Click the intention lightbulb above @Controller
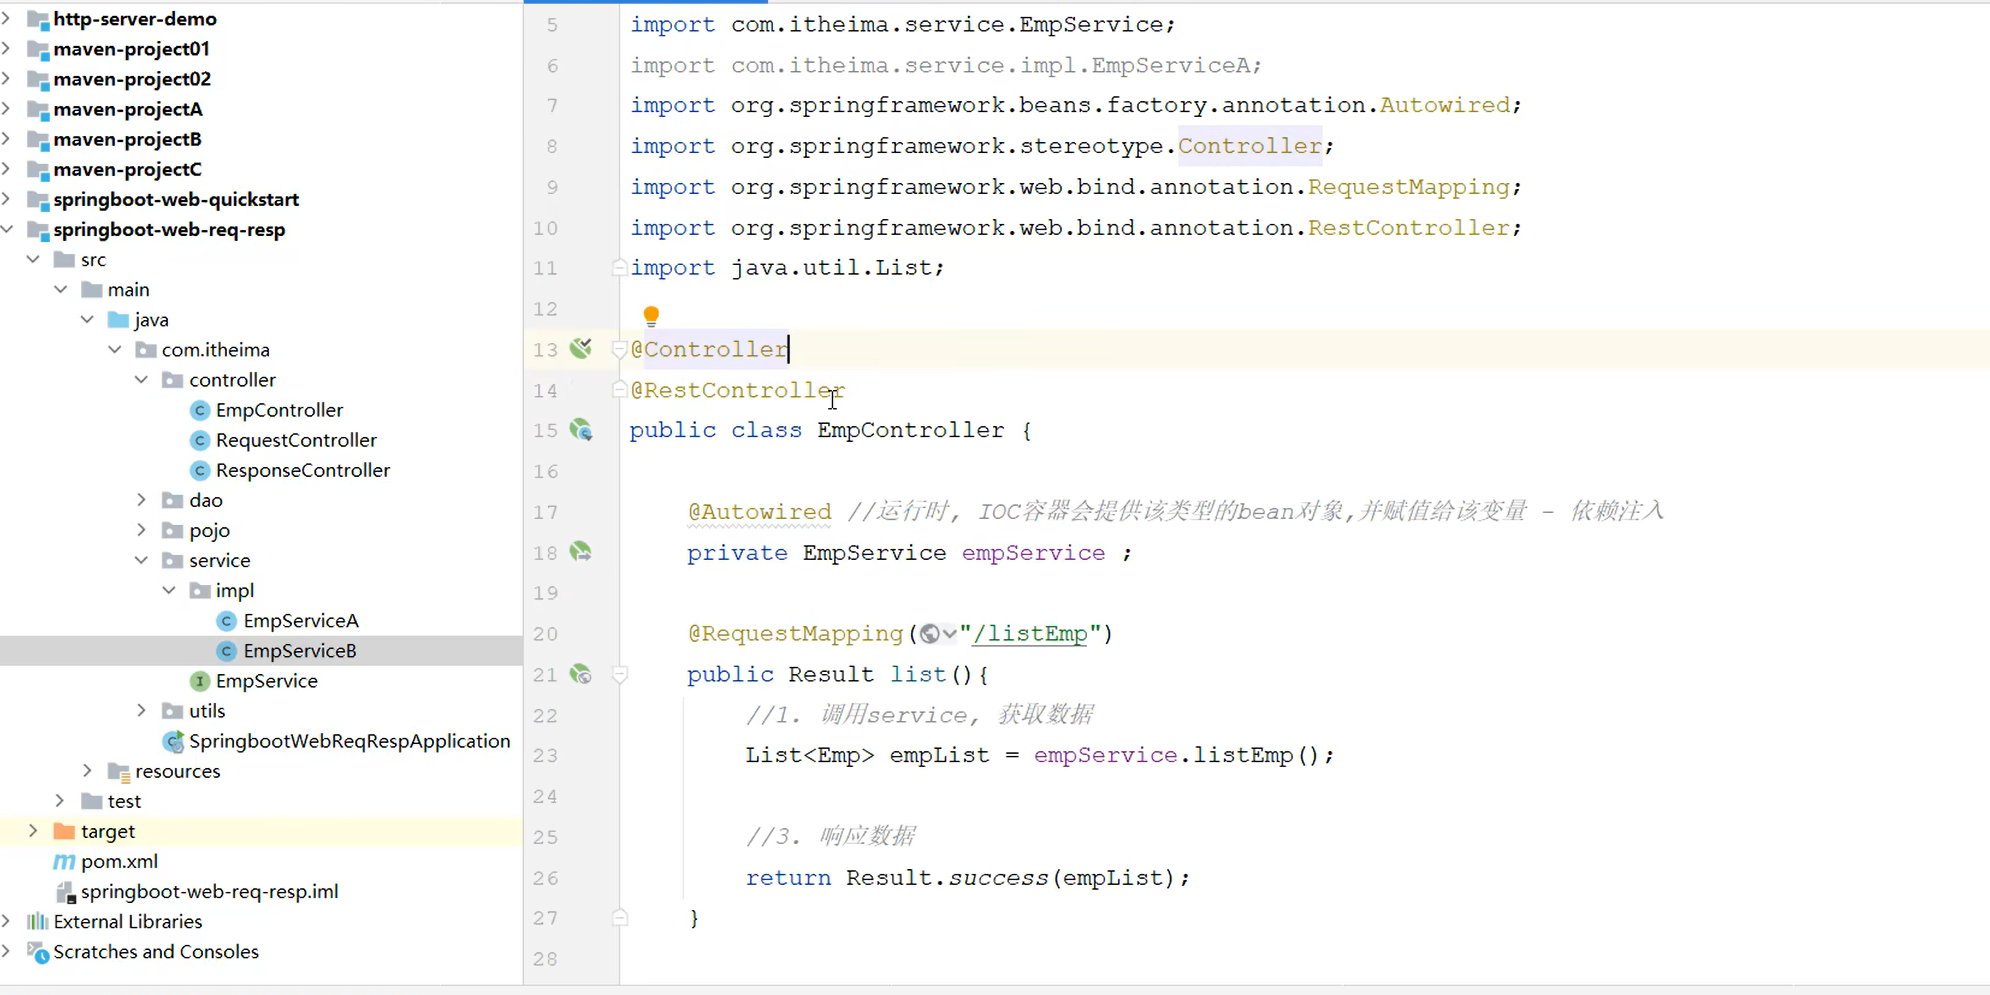 click(x=651, y=314)
